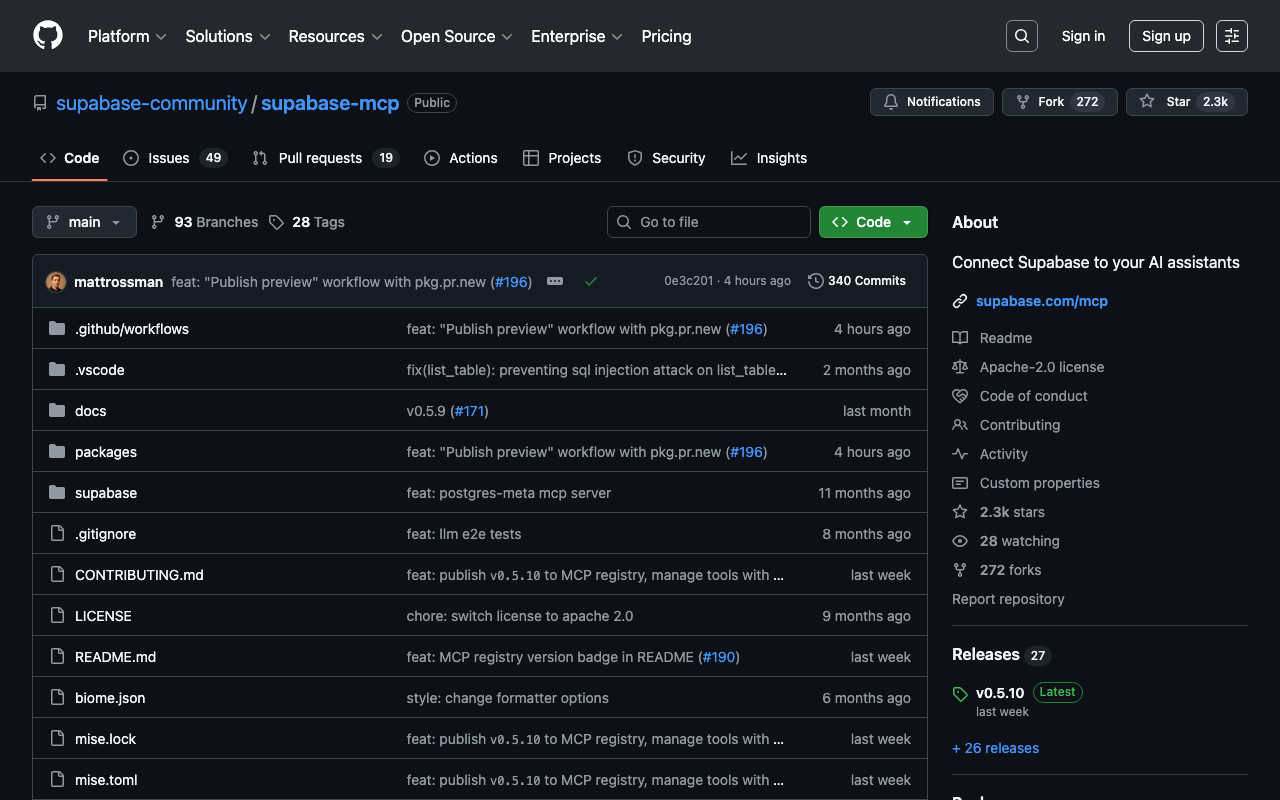This screenshot has height=800, width=1280.
Task: Open the docs folder icon
Action: pyautogui.click(x=57, y=411)
